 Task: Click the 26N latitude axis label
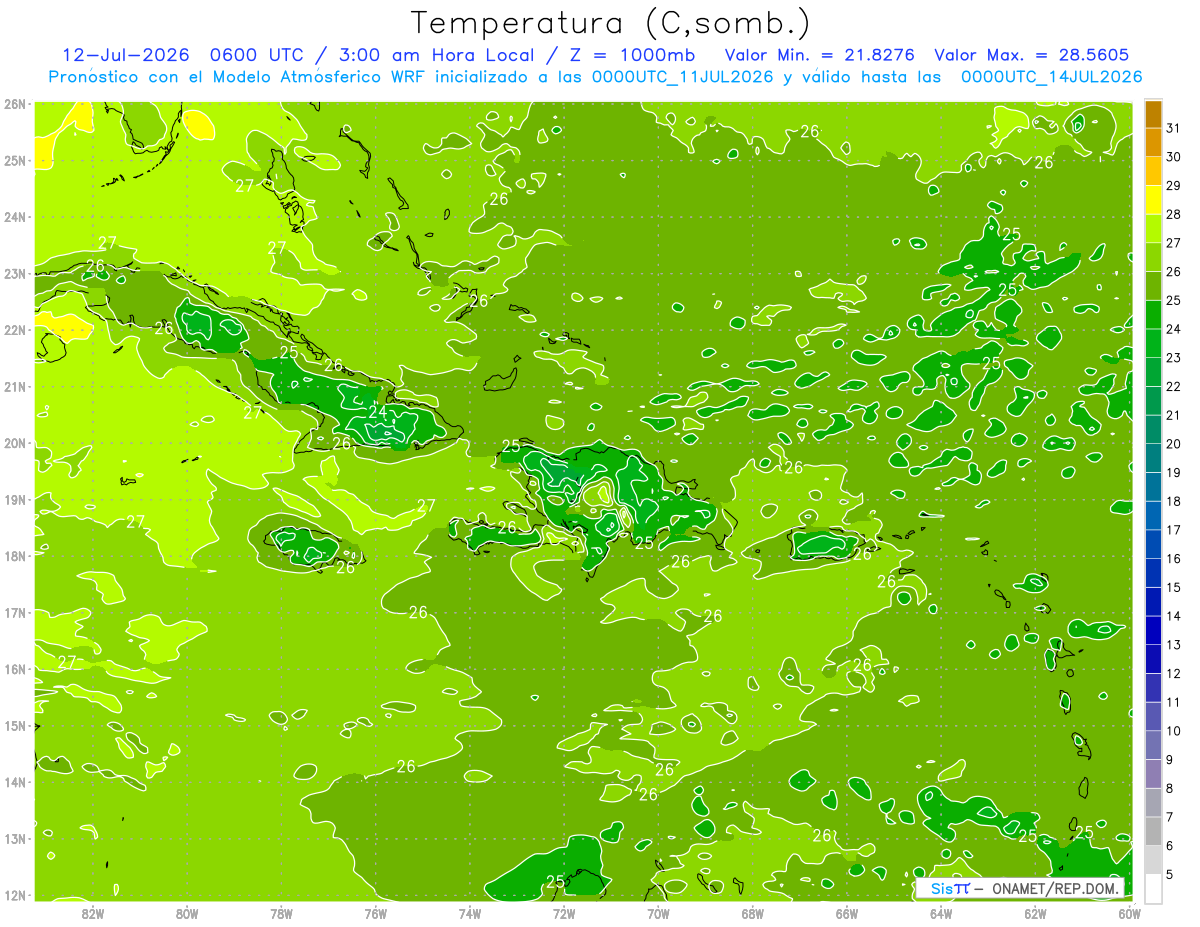click(14, 104)
